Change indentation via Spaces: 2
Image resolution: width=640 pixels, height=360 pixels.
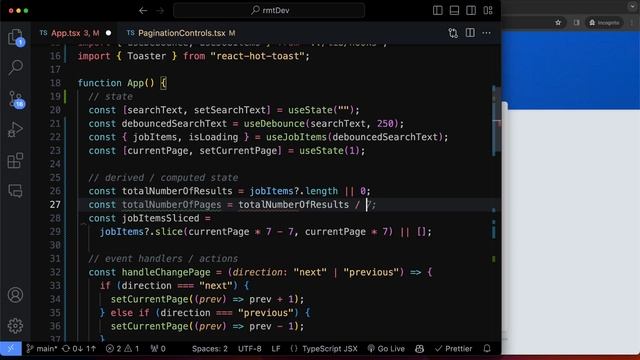pos(210,349)
